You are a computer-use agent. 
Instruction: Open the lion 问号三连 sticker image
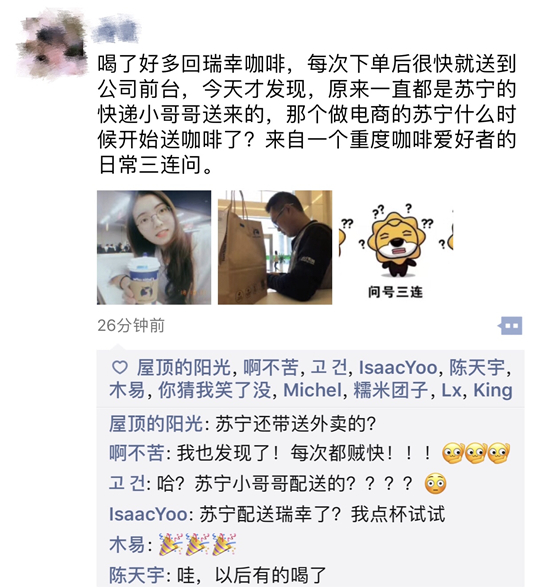click(x=396, y=247)
